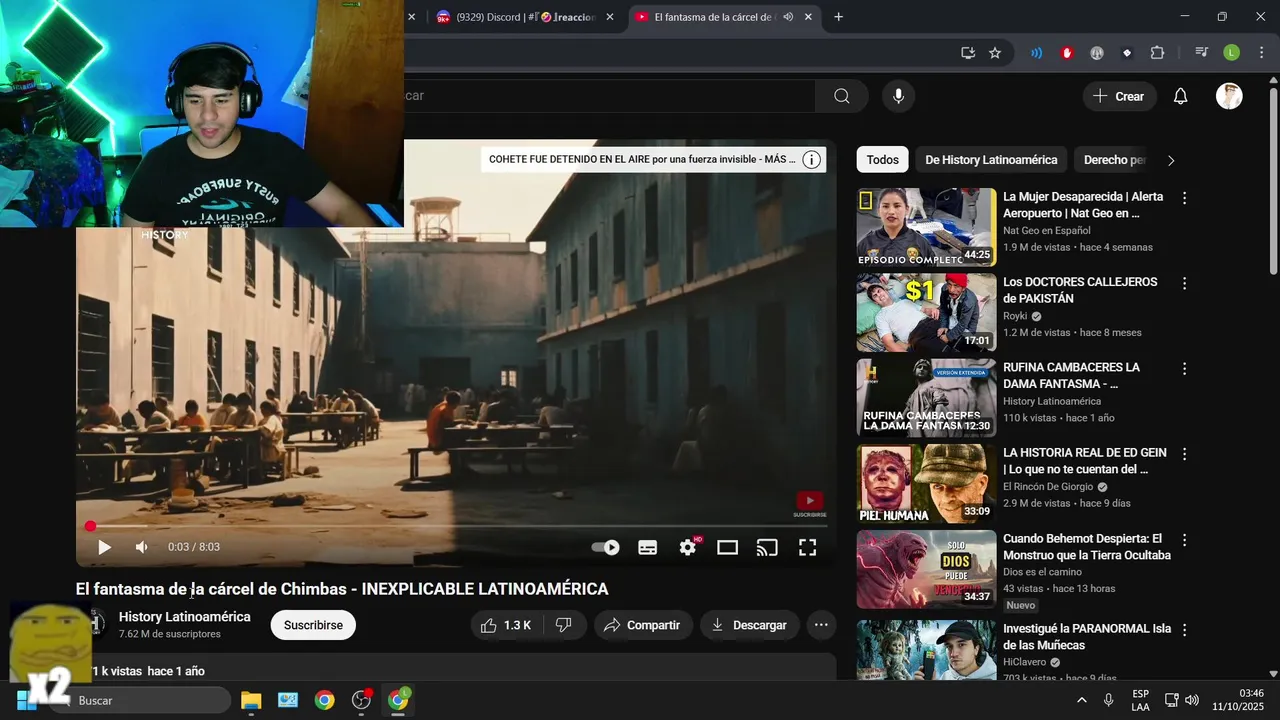
Task: Show hidden system tray icons chevron
Action: click(x=1081, y=700)
